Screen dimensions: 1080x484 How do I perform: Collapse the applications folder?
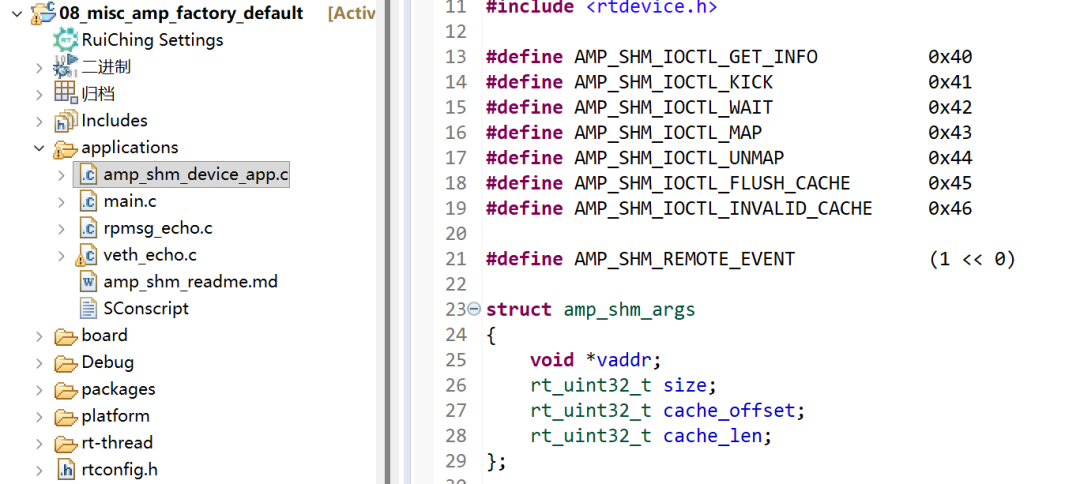point(39,148)
